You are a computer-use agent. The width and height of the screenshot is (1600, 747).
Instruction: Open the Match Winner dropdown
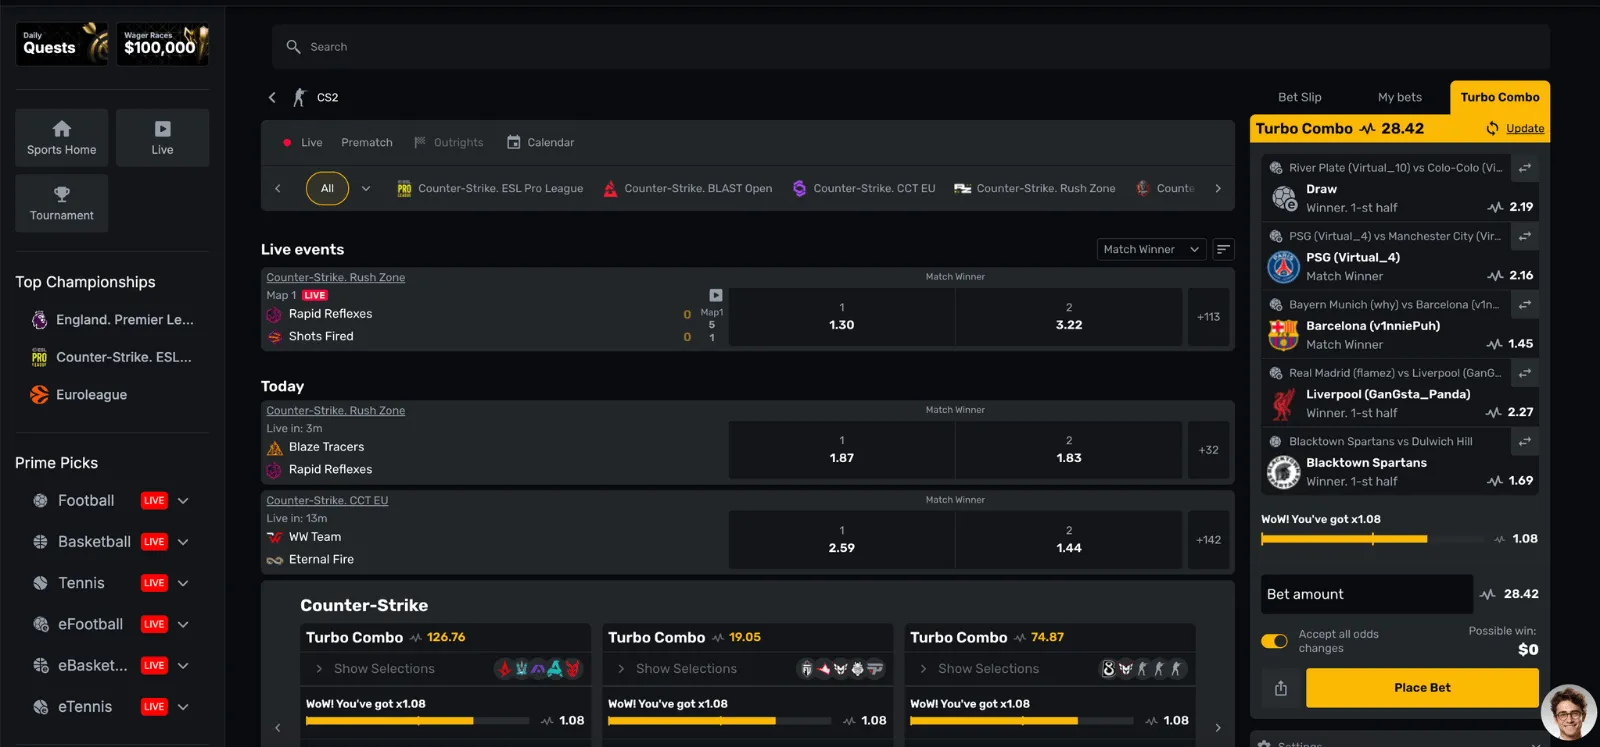pyautogui.click(x=1151, y=250)
